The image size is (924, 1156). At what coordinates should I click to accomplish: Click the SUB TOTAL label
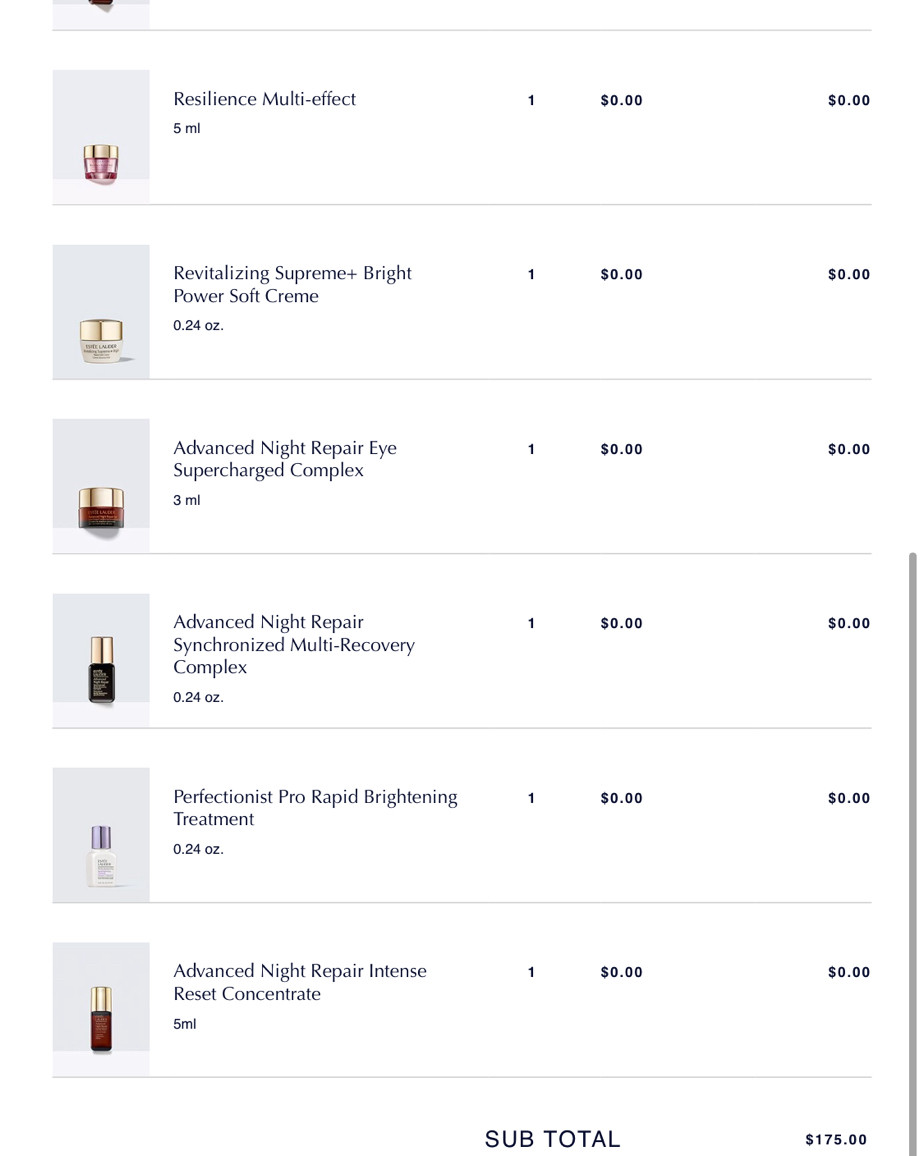click(x=552, y=1139)
